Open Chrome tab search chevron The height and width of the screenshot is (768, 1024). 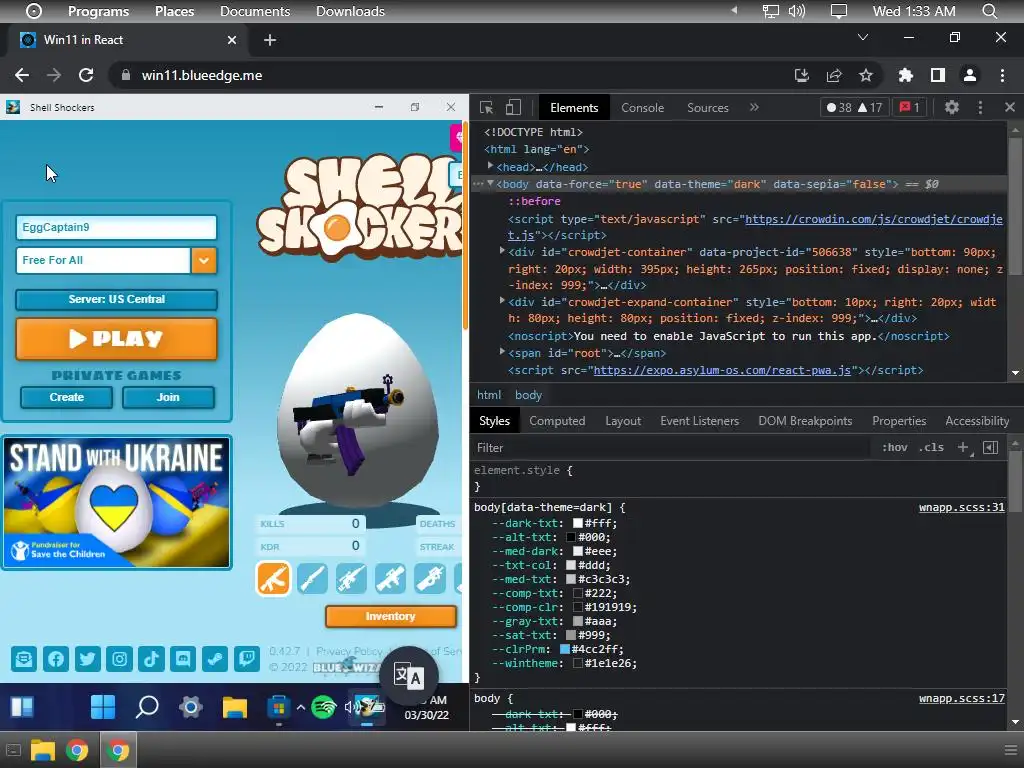tap(863, 37)
